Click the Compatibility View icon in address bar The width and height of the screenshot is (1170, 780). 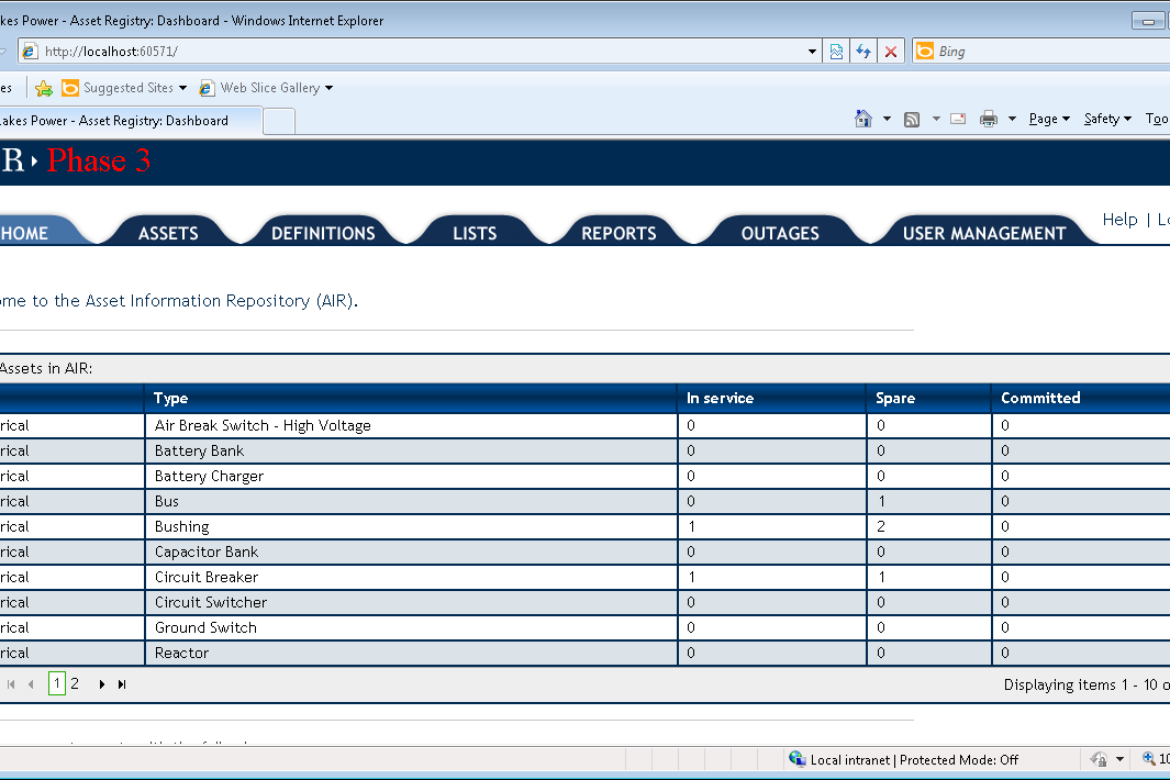tap(836, 52)
